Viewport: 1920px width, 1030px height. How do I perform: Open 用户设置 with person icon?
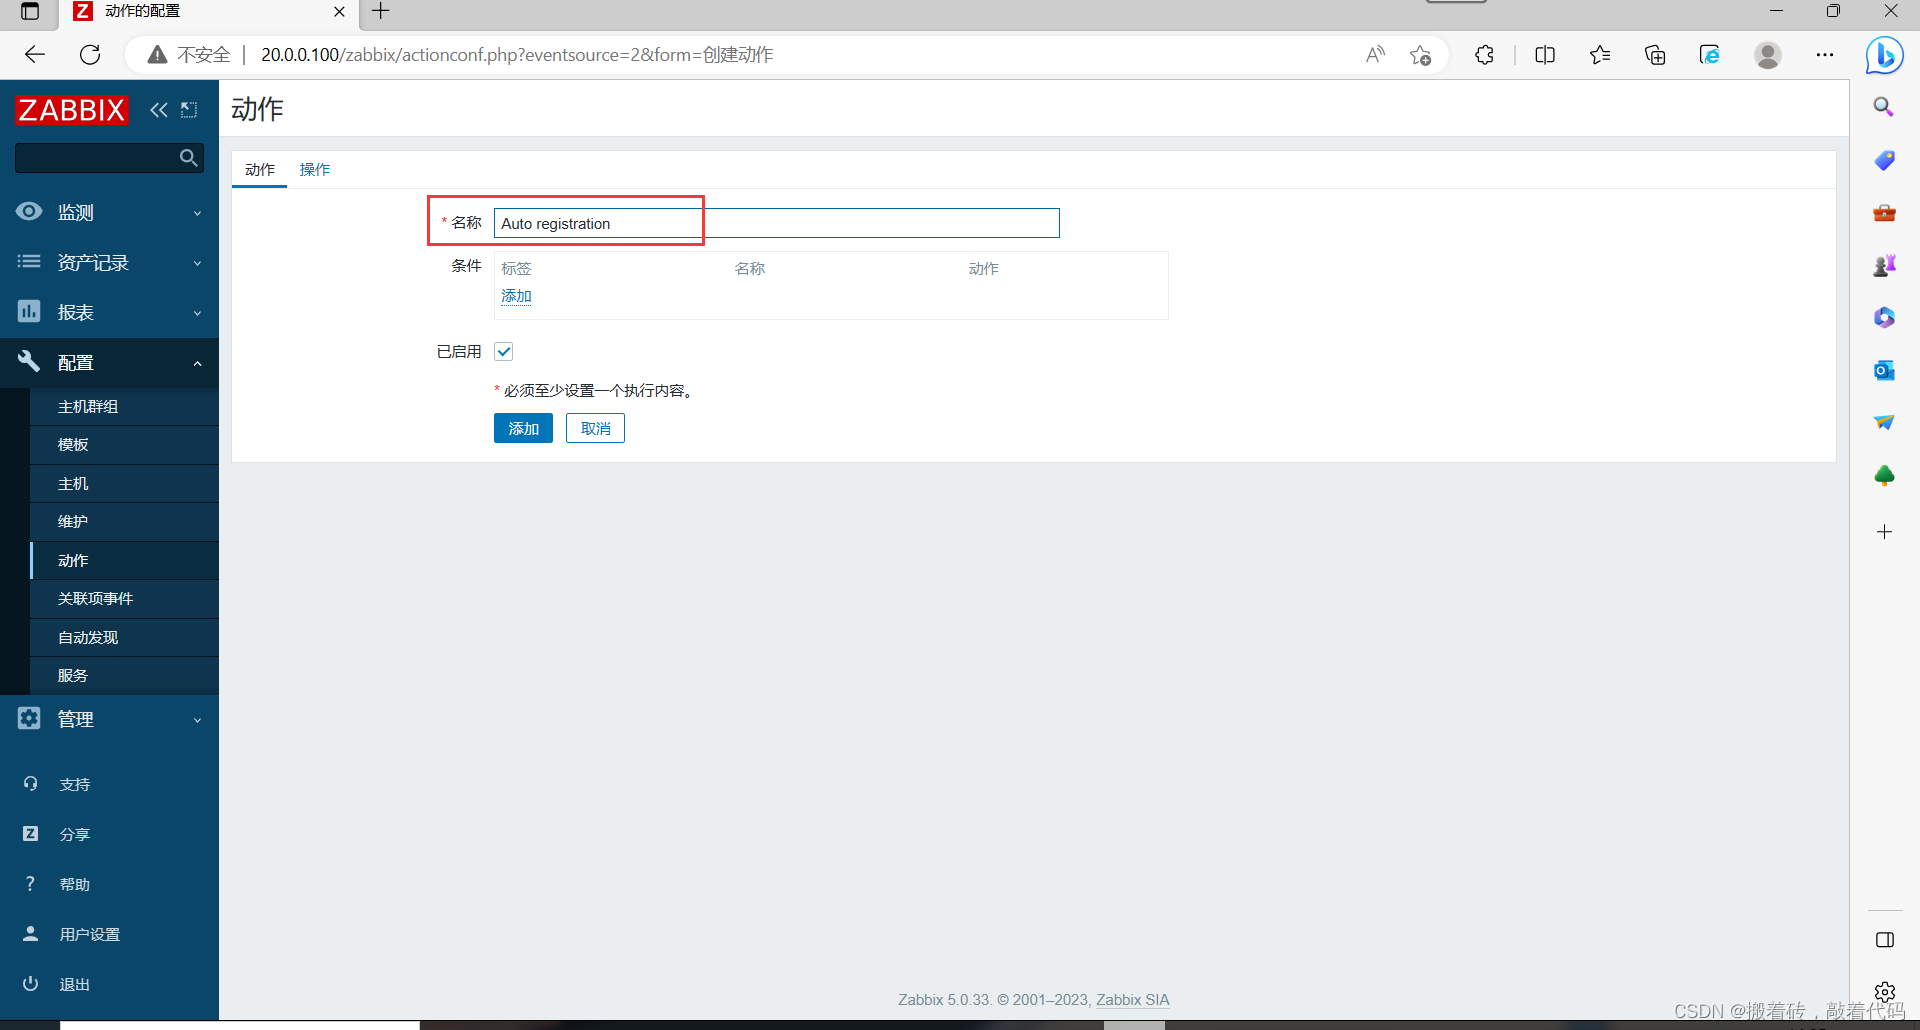(x=31, y=934)
